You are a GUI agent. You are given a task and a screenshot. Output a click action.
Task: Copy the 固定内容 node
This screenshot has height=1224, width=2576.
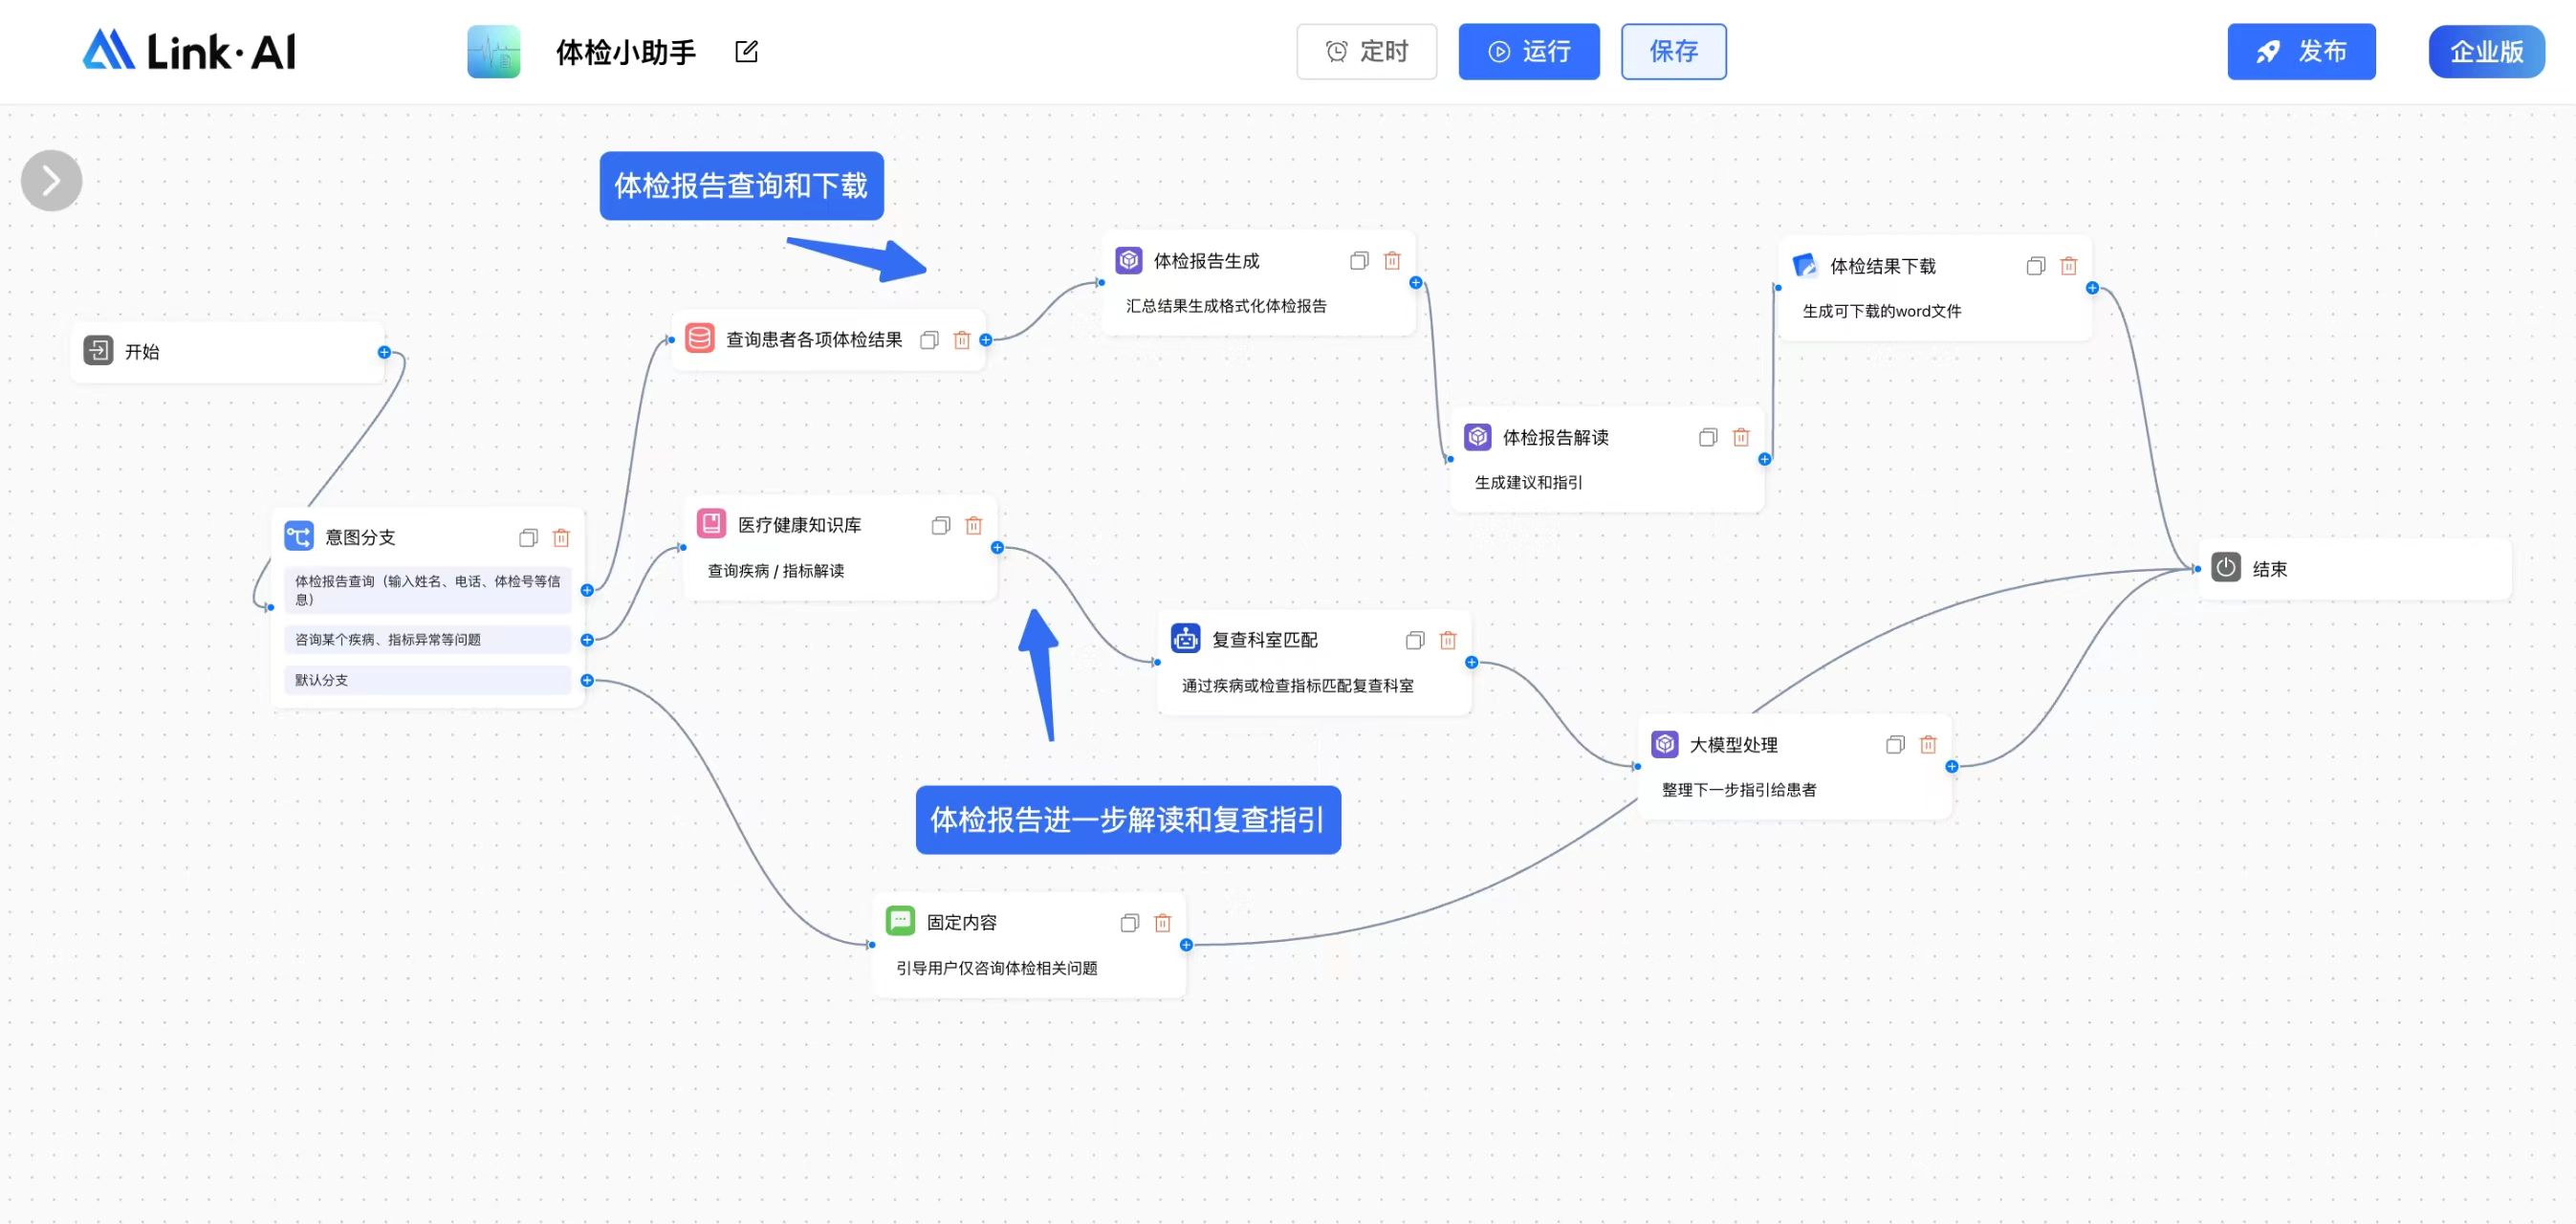coord(1130,923)
